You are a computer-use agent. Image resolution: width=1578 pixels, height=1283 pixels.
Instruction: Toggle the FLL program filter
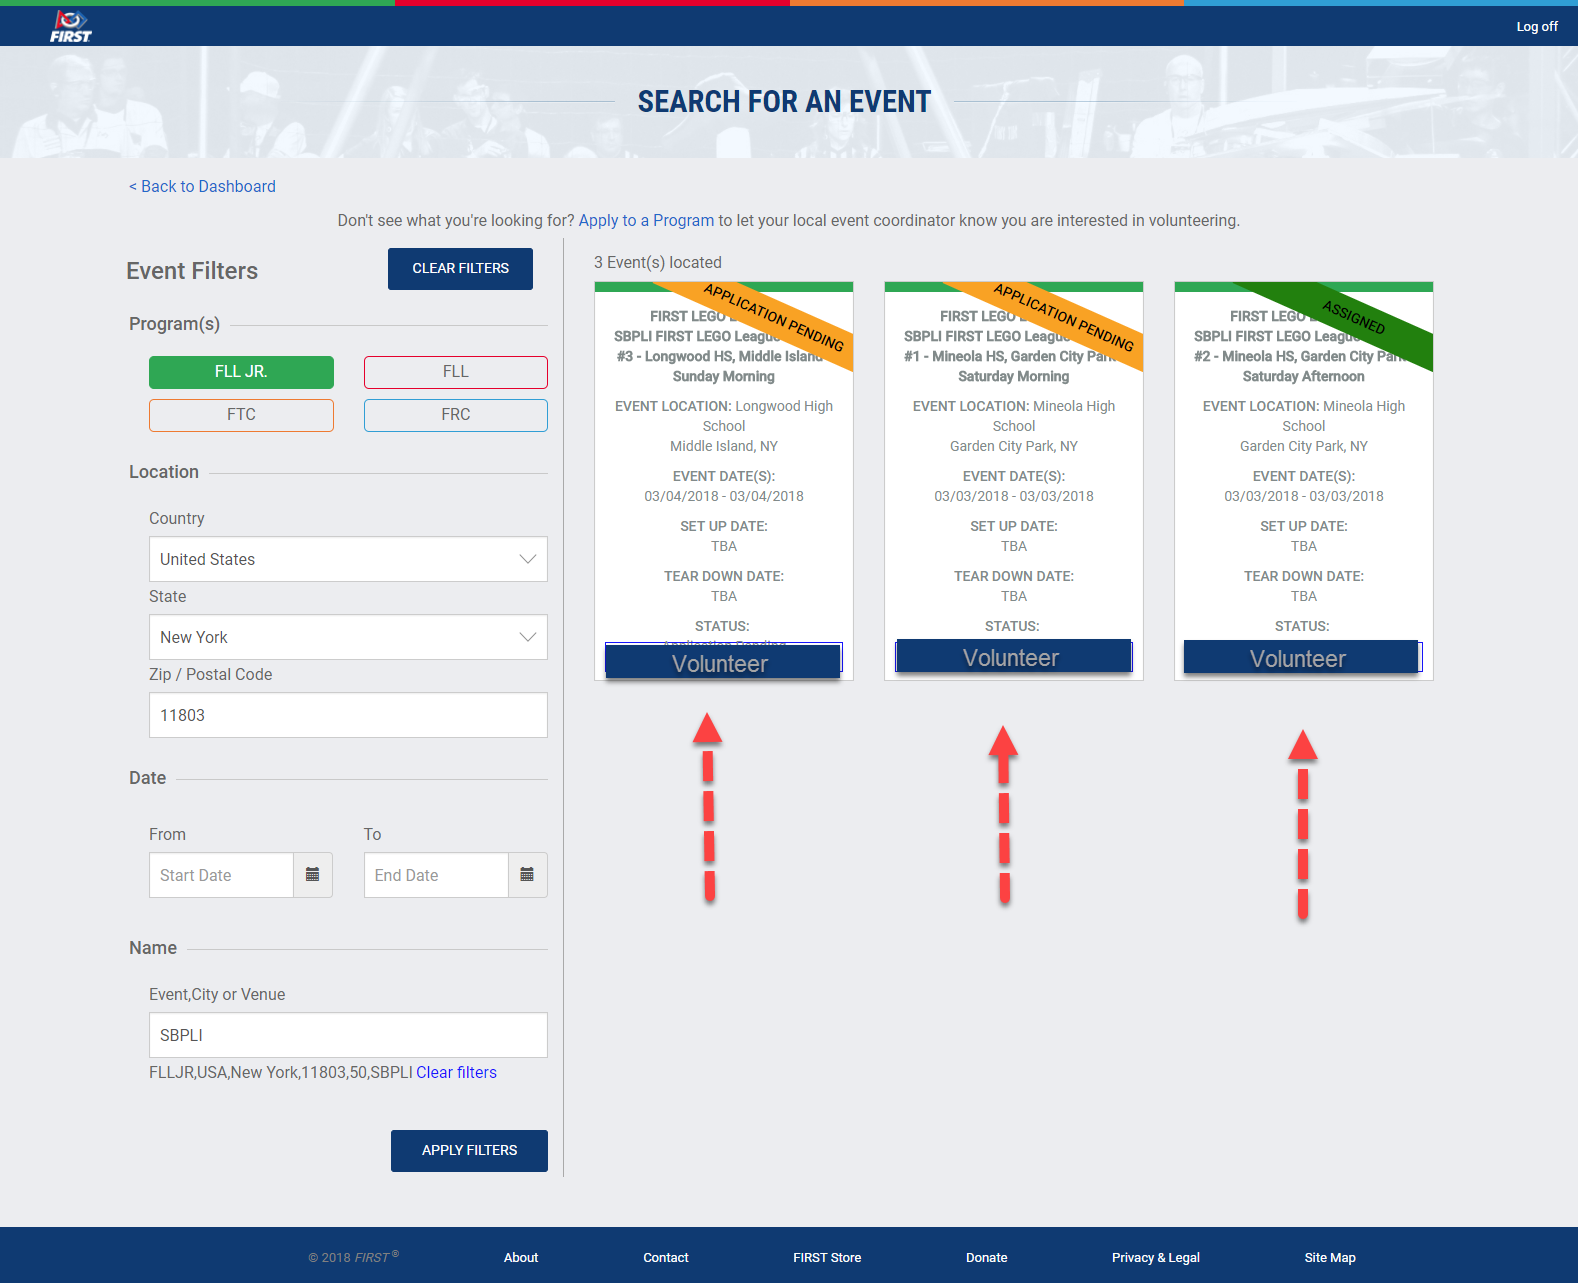456,372
